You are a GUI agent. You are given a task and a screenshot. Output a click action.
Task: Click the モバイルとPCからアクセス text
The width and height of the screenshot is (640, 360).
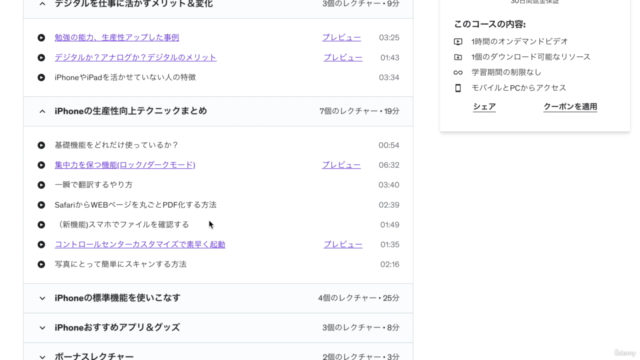coord(519,88)
